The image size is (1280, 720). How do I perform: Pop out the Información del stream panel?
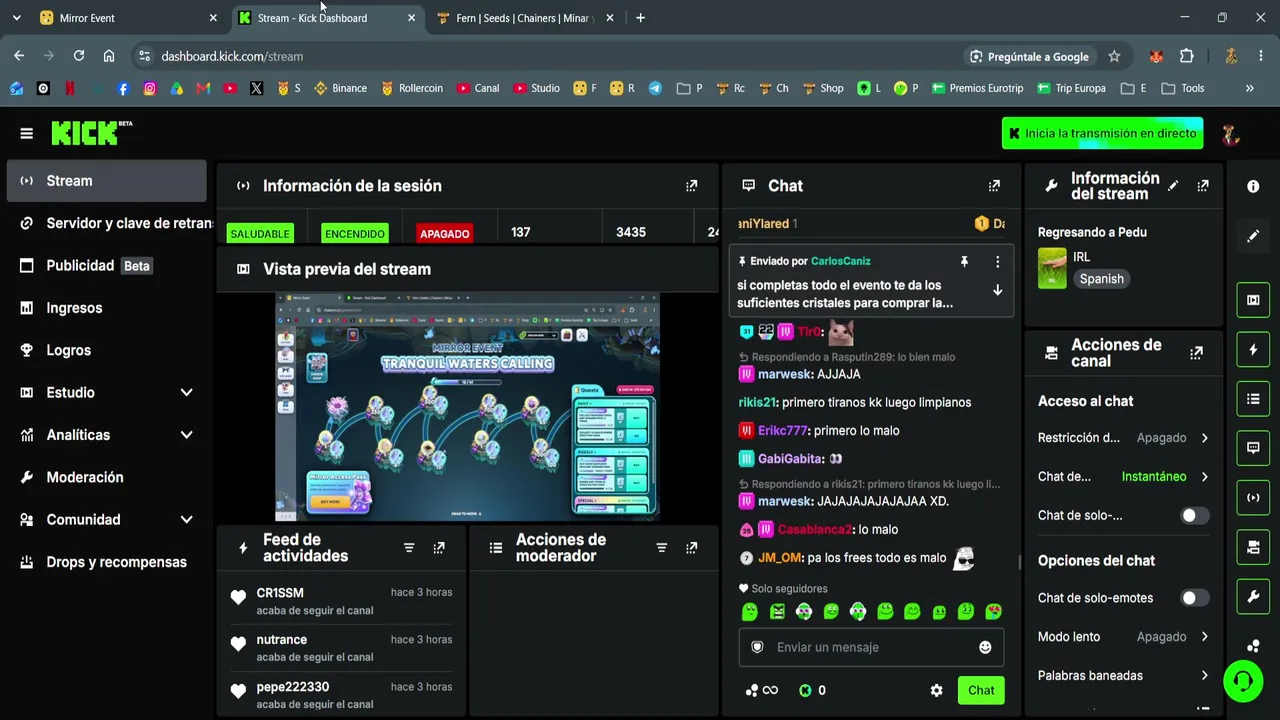pyautogui.click(x=1203, y=186)
